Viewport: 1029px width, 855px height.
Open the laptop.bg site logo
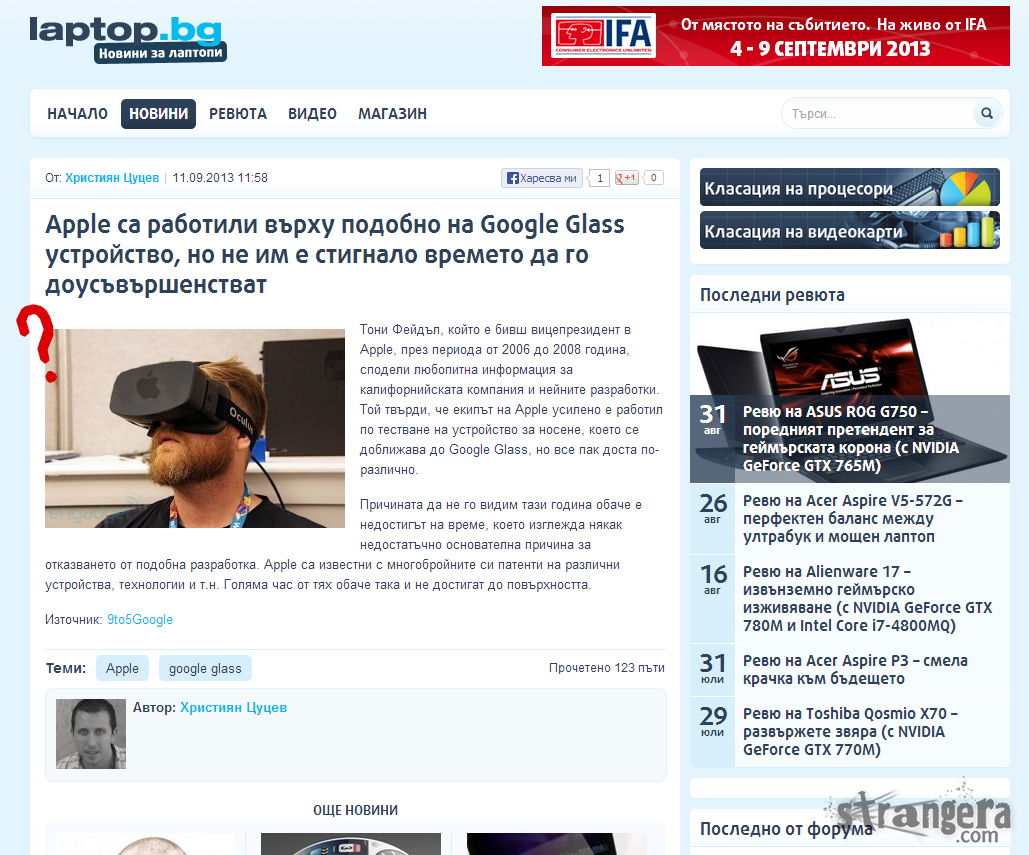coord(126,39)
